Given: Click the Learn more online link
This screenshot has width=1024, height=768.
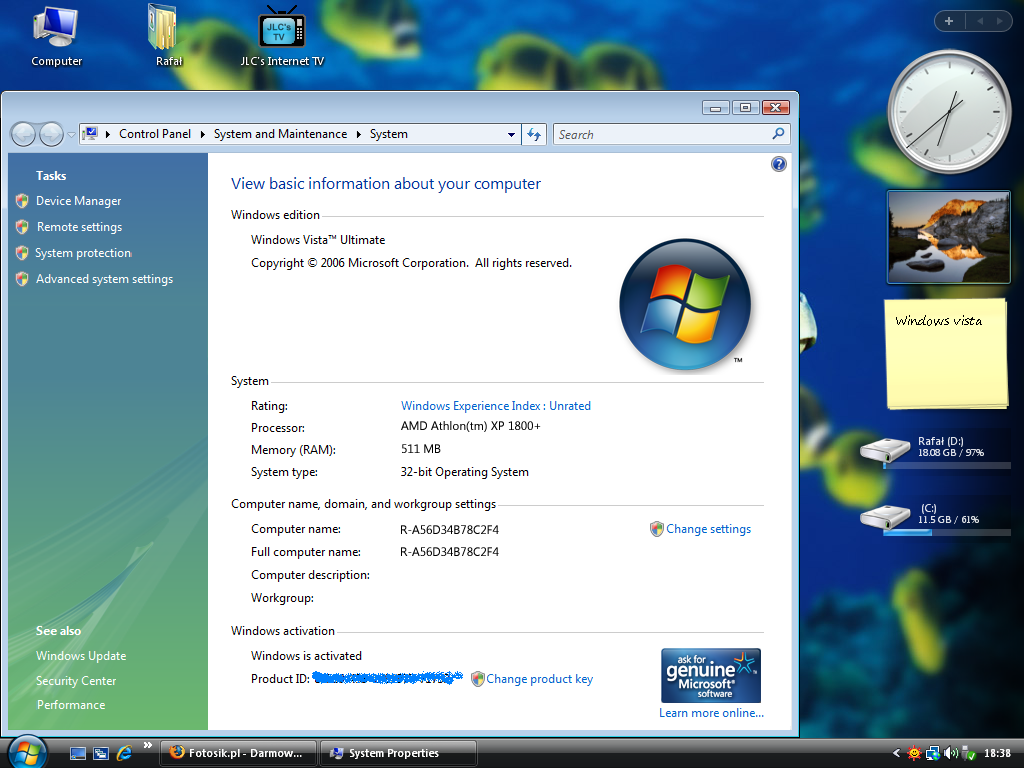Looking at the screenshot, I should (711, 712).
